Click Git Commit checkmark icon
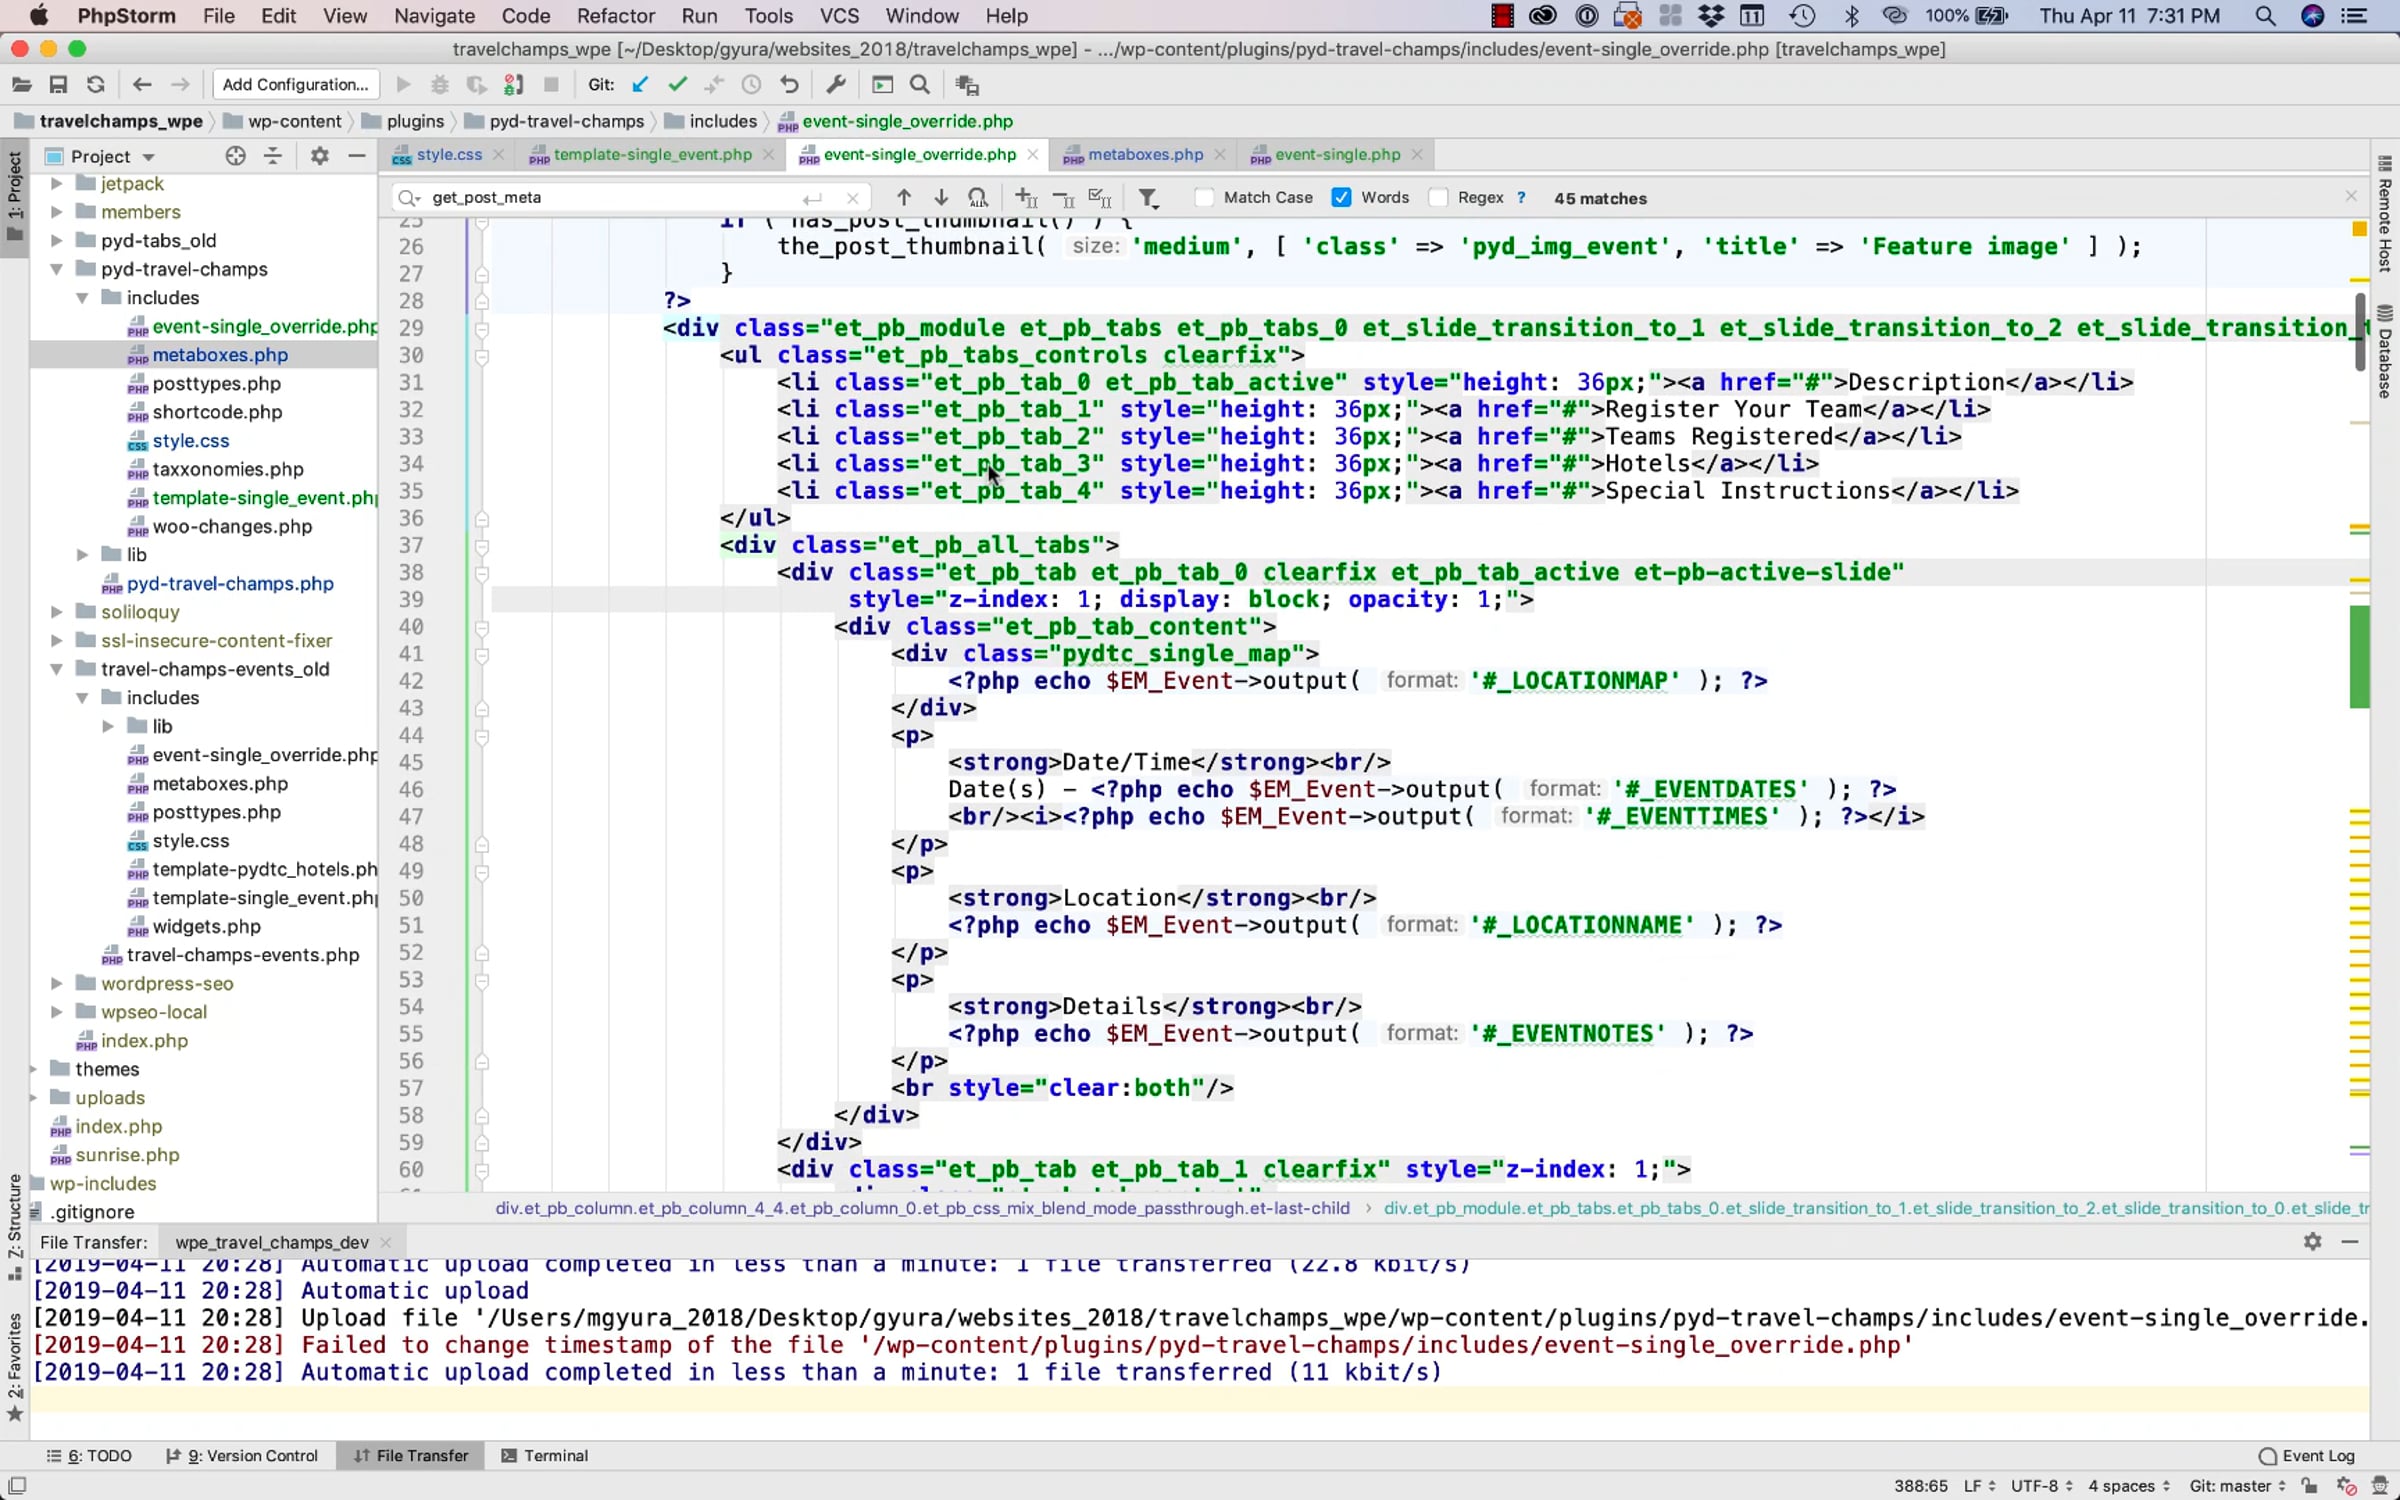The width and height of the screenshot is (2400, 1500). [678, 85]
